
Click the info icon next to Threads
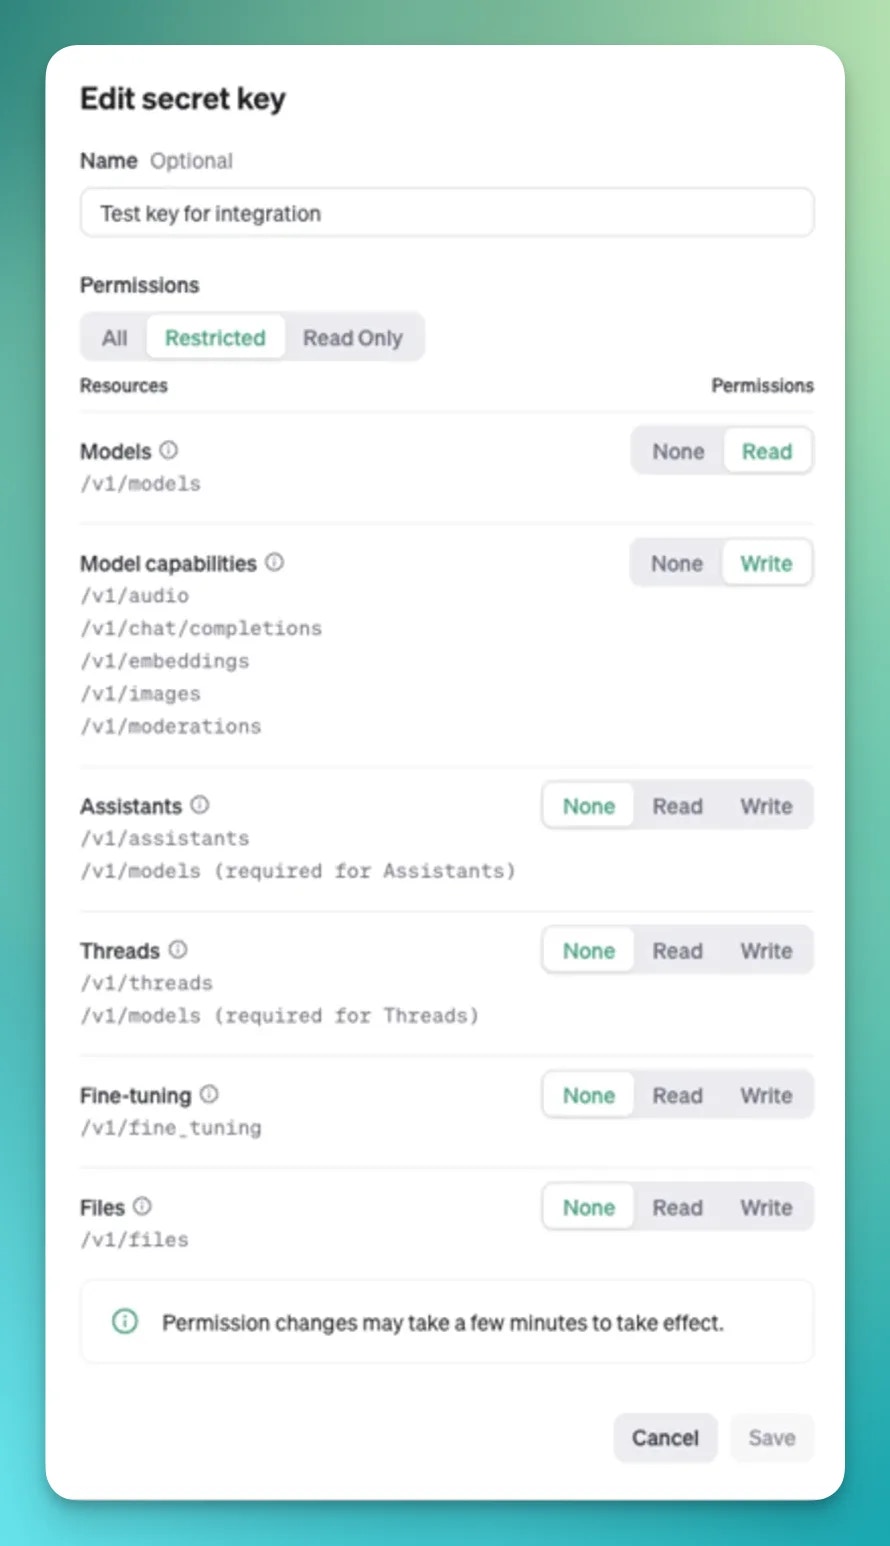[x=178, y=949]
